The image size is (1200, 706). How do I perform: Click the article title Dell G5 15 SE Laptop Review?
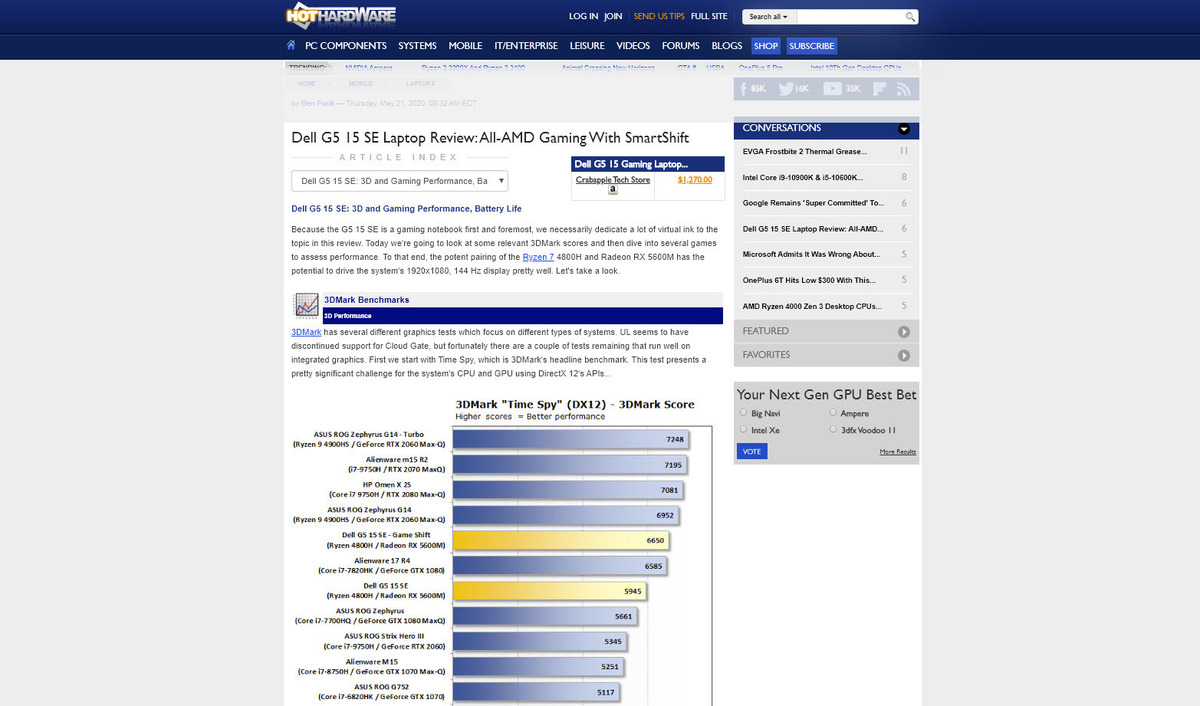(490, 138)
